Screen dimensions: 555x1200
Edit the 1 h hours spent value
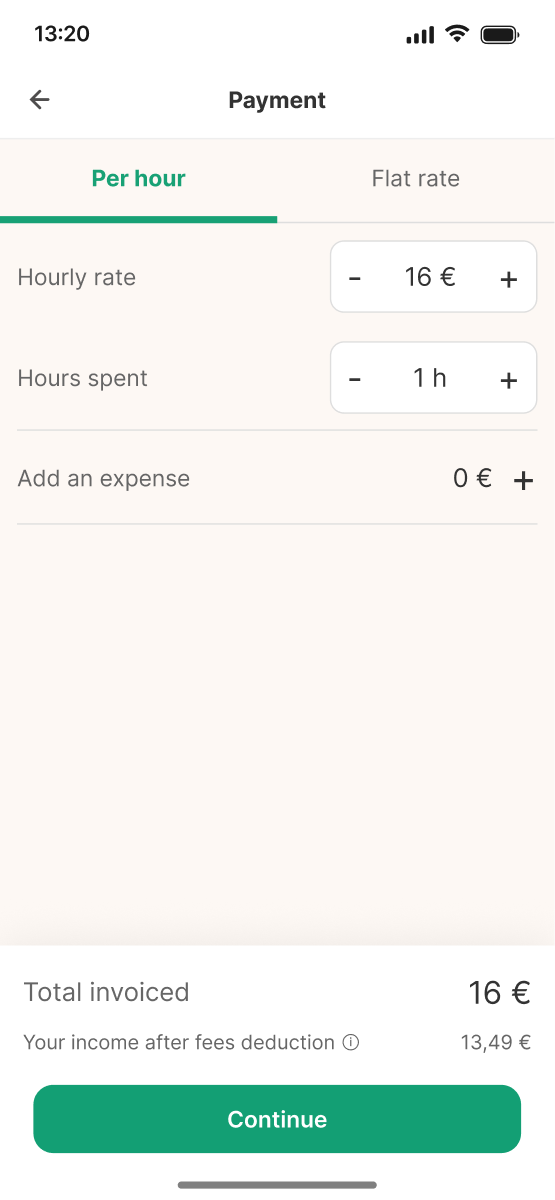click(430, 378)
